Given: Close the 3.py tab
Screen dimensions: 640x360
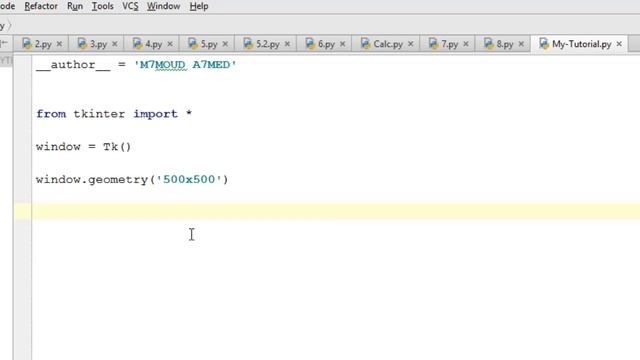Looking at the screenshot, I should (x=115, y=44).
